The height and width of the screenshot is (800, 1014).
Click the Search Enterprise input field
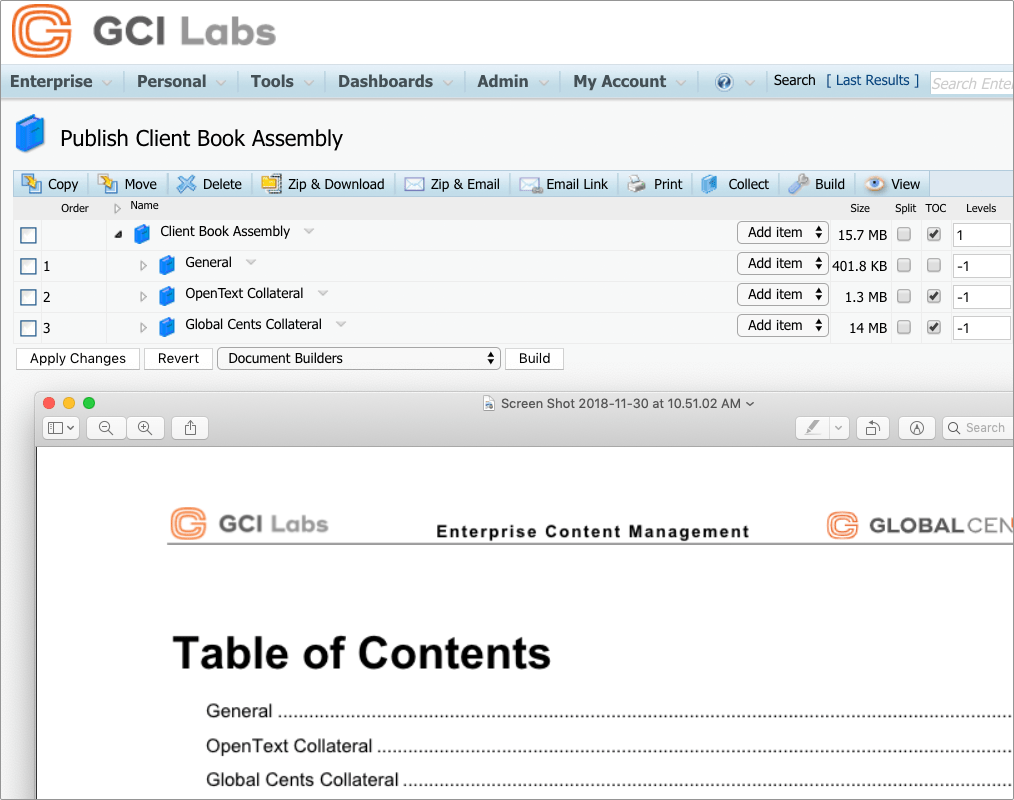pos(971,83)
